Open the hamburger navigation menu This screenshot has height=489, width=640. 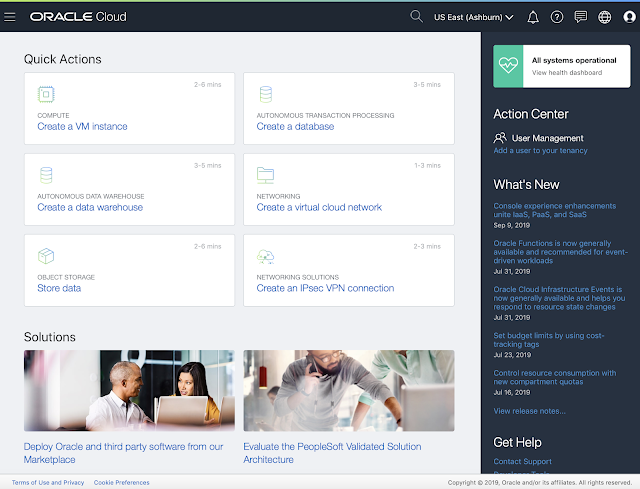[11, 17]
